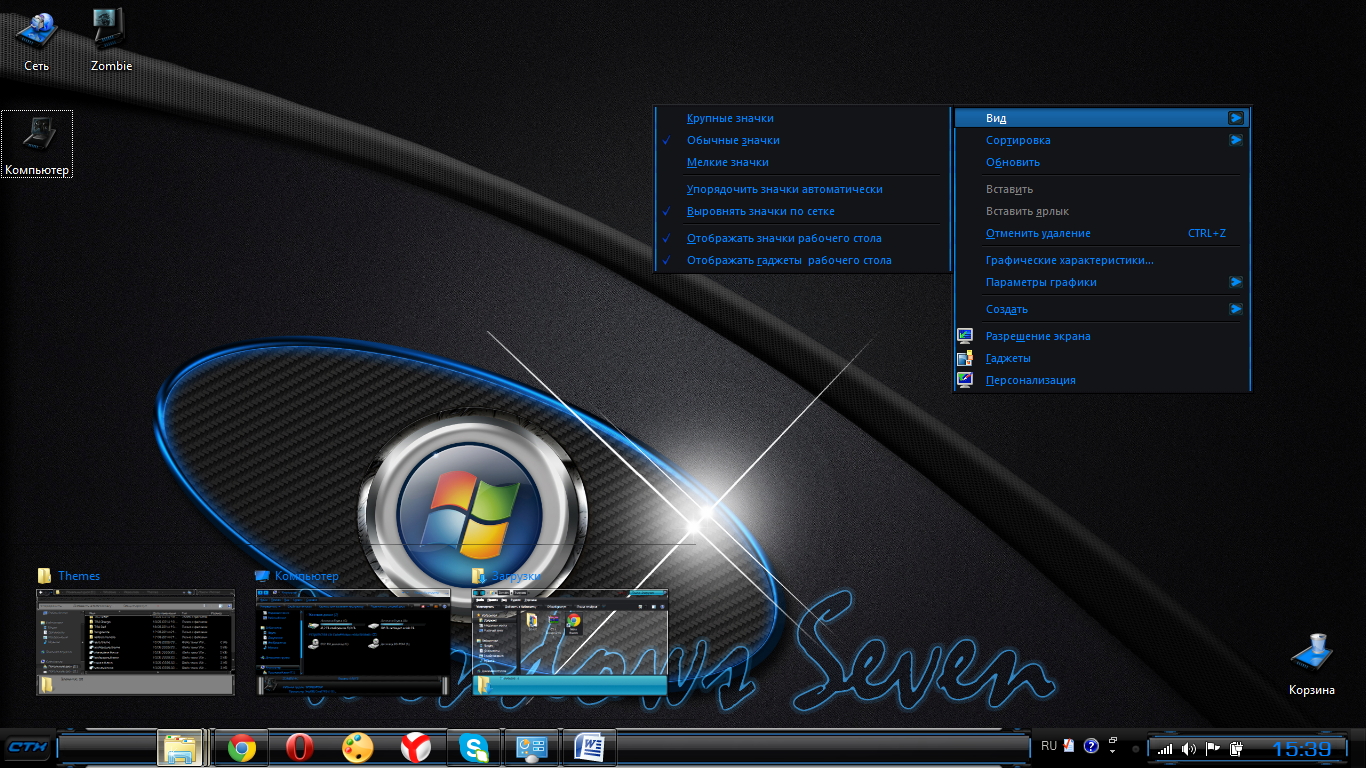The height and width of the screenshot is (768, 1366).
Task: Open the Paint palette taskbar icon
Action: [x=357, y=748]
